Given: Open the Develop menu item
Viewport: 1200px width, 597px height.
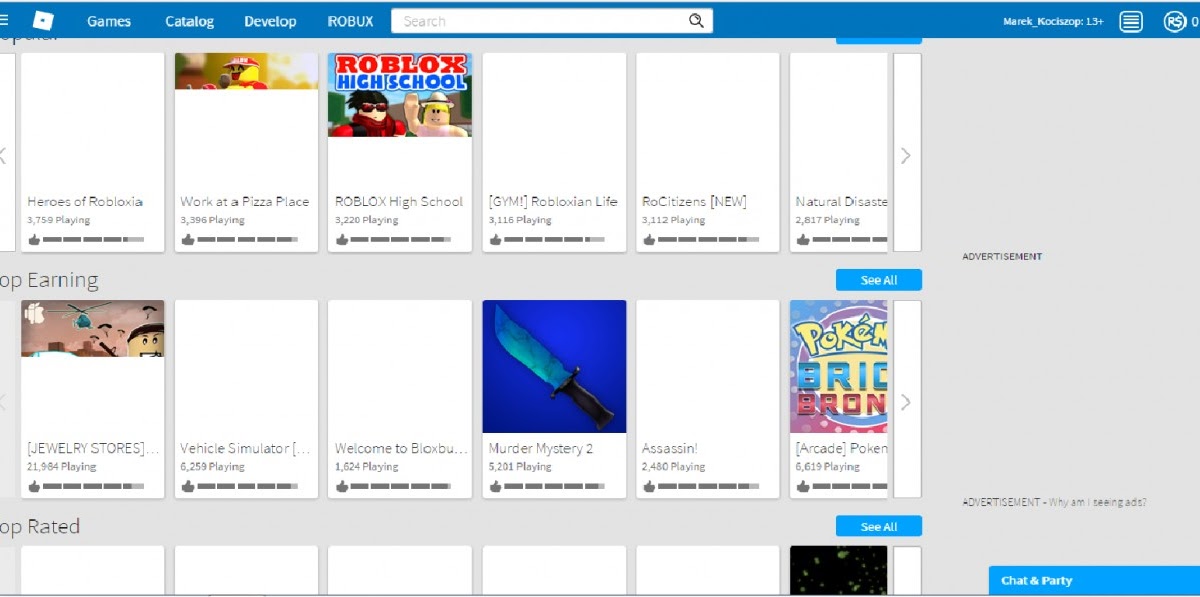Looking at the screenshot, I should 270,21.
